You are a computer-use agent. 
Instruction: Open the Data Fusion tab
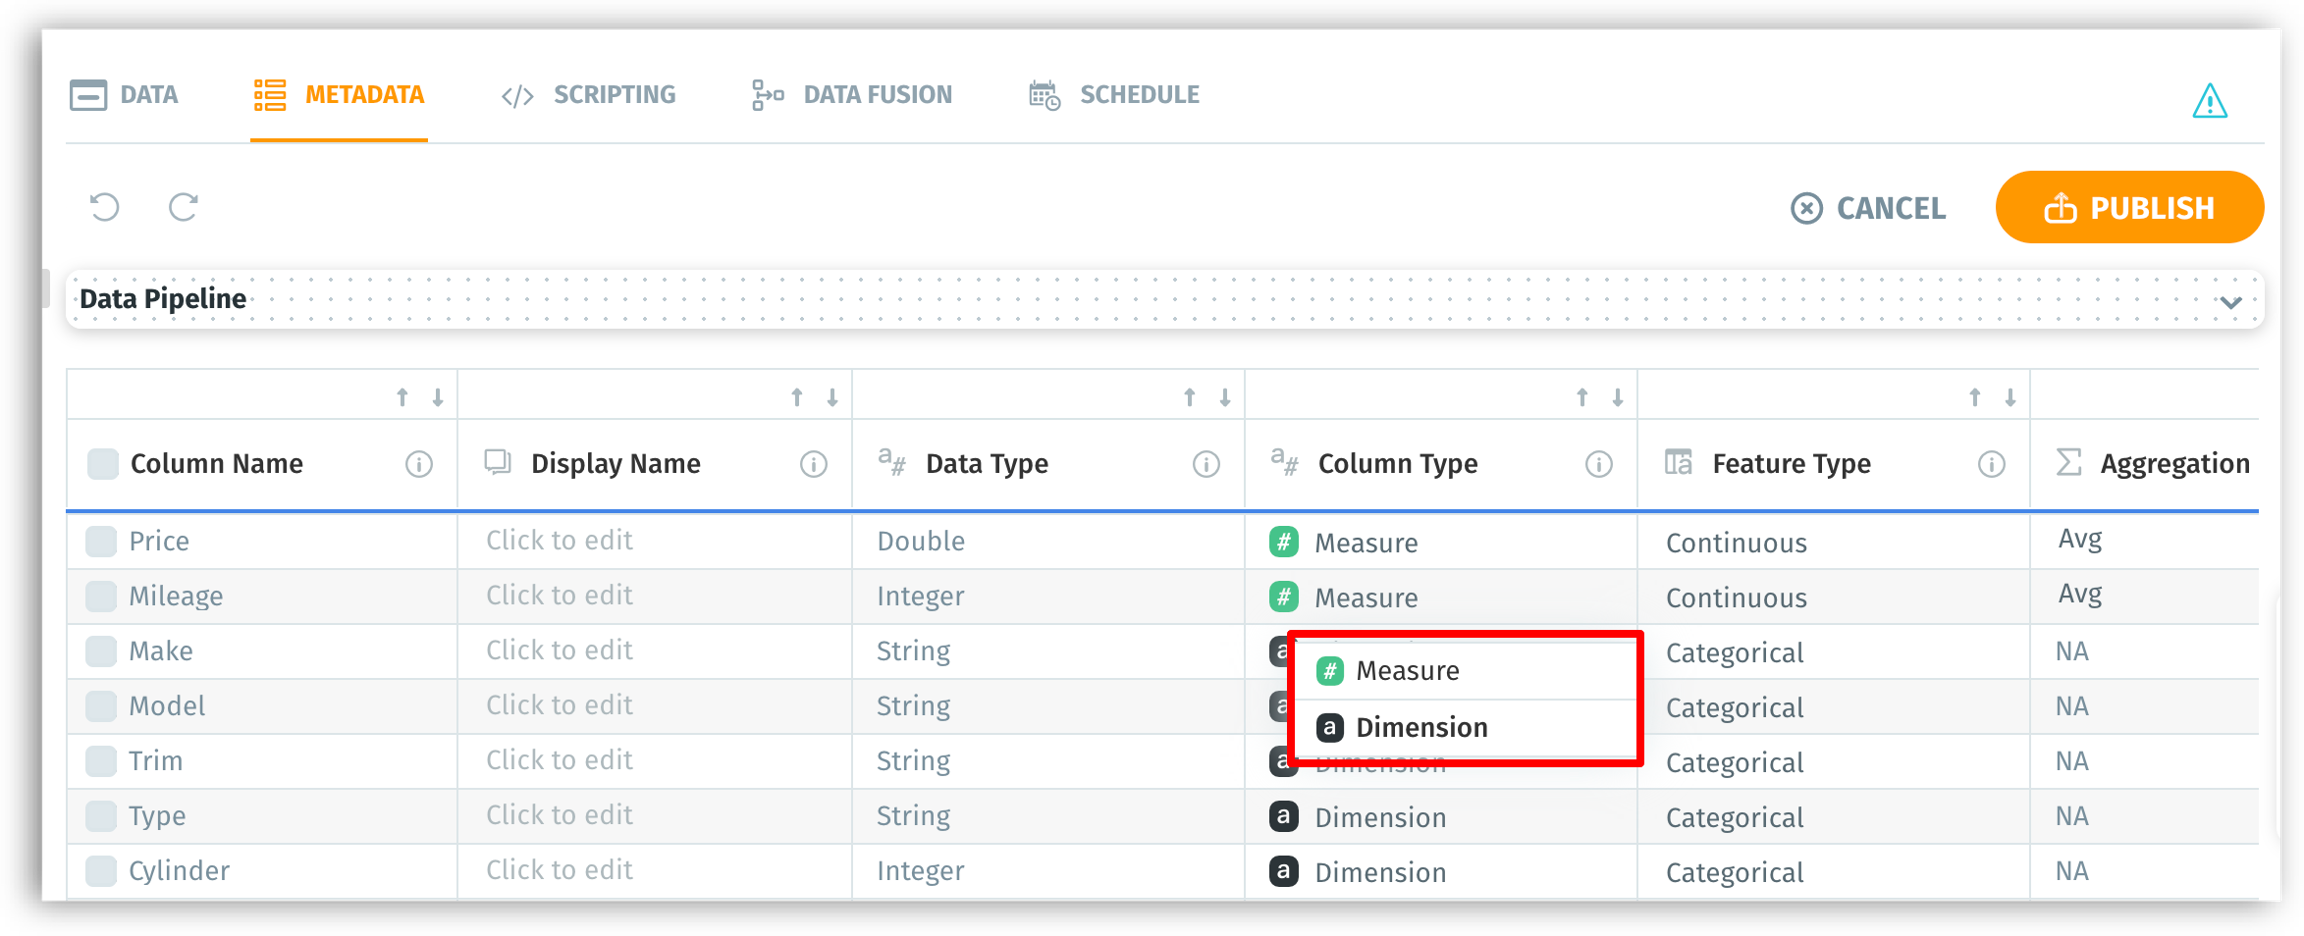(852, 95)
